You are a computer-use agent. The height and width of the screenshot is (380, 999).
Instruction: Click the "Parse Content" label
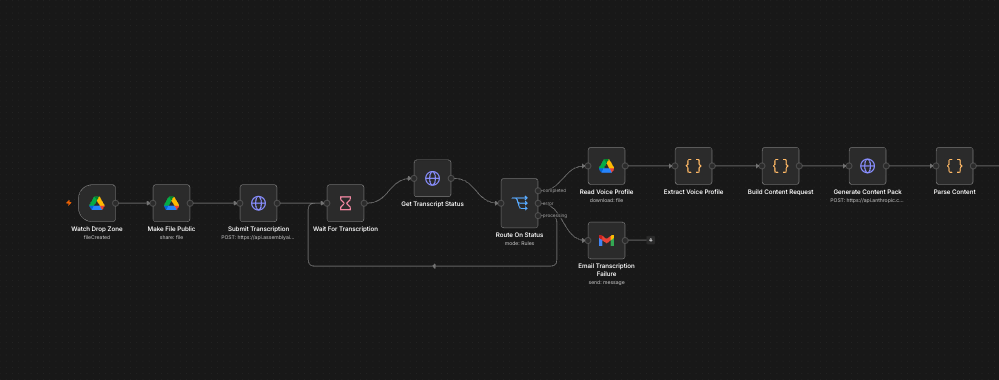(954, 192)
